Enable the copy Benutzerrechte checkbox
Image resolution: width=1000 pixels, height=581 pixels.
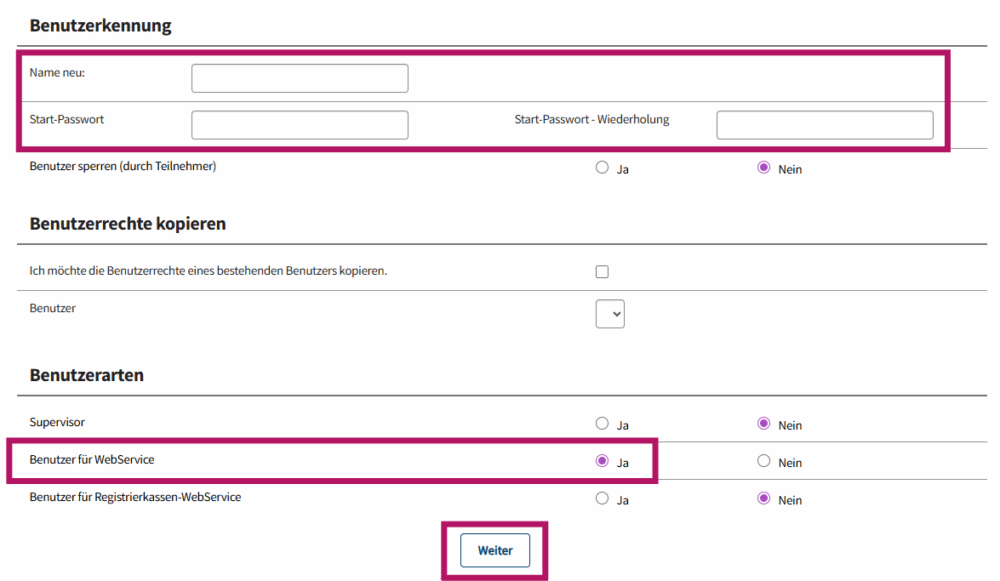pos(602,271)
